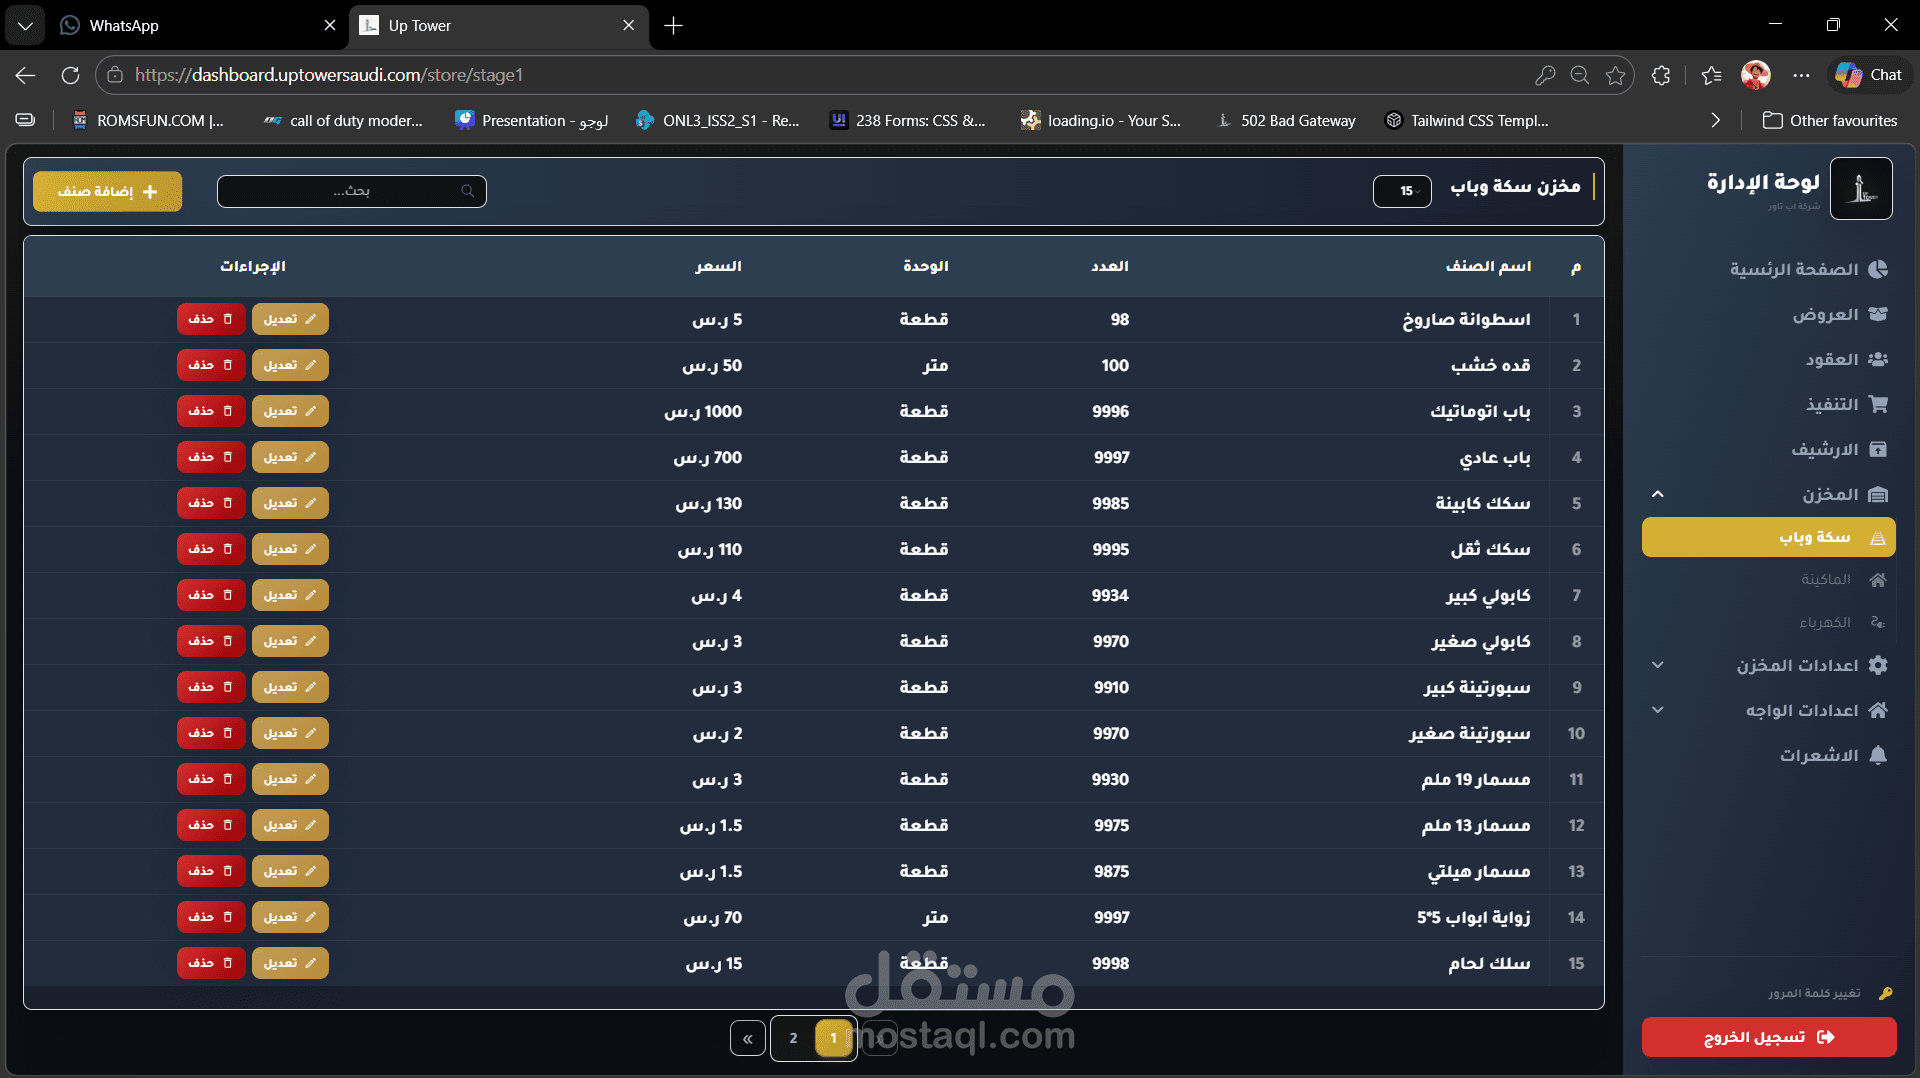Open العقود via the contacts icon
Screen dimensions: 1920x1078
coord(1880,359)
